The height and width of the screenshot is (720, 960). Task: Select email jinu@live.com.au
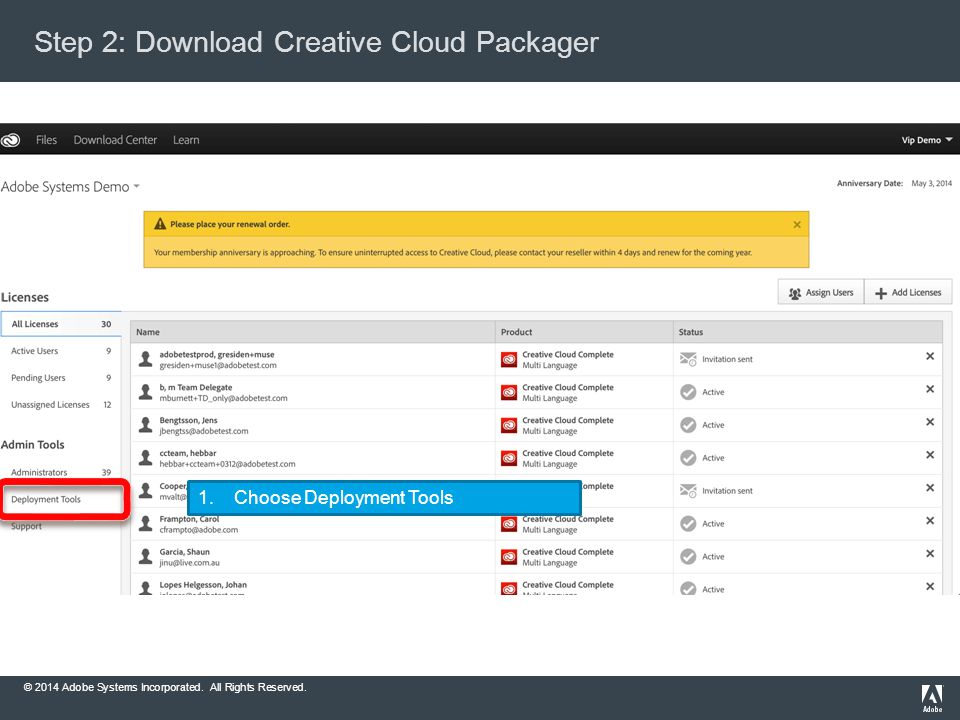[x=189, y=563]
